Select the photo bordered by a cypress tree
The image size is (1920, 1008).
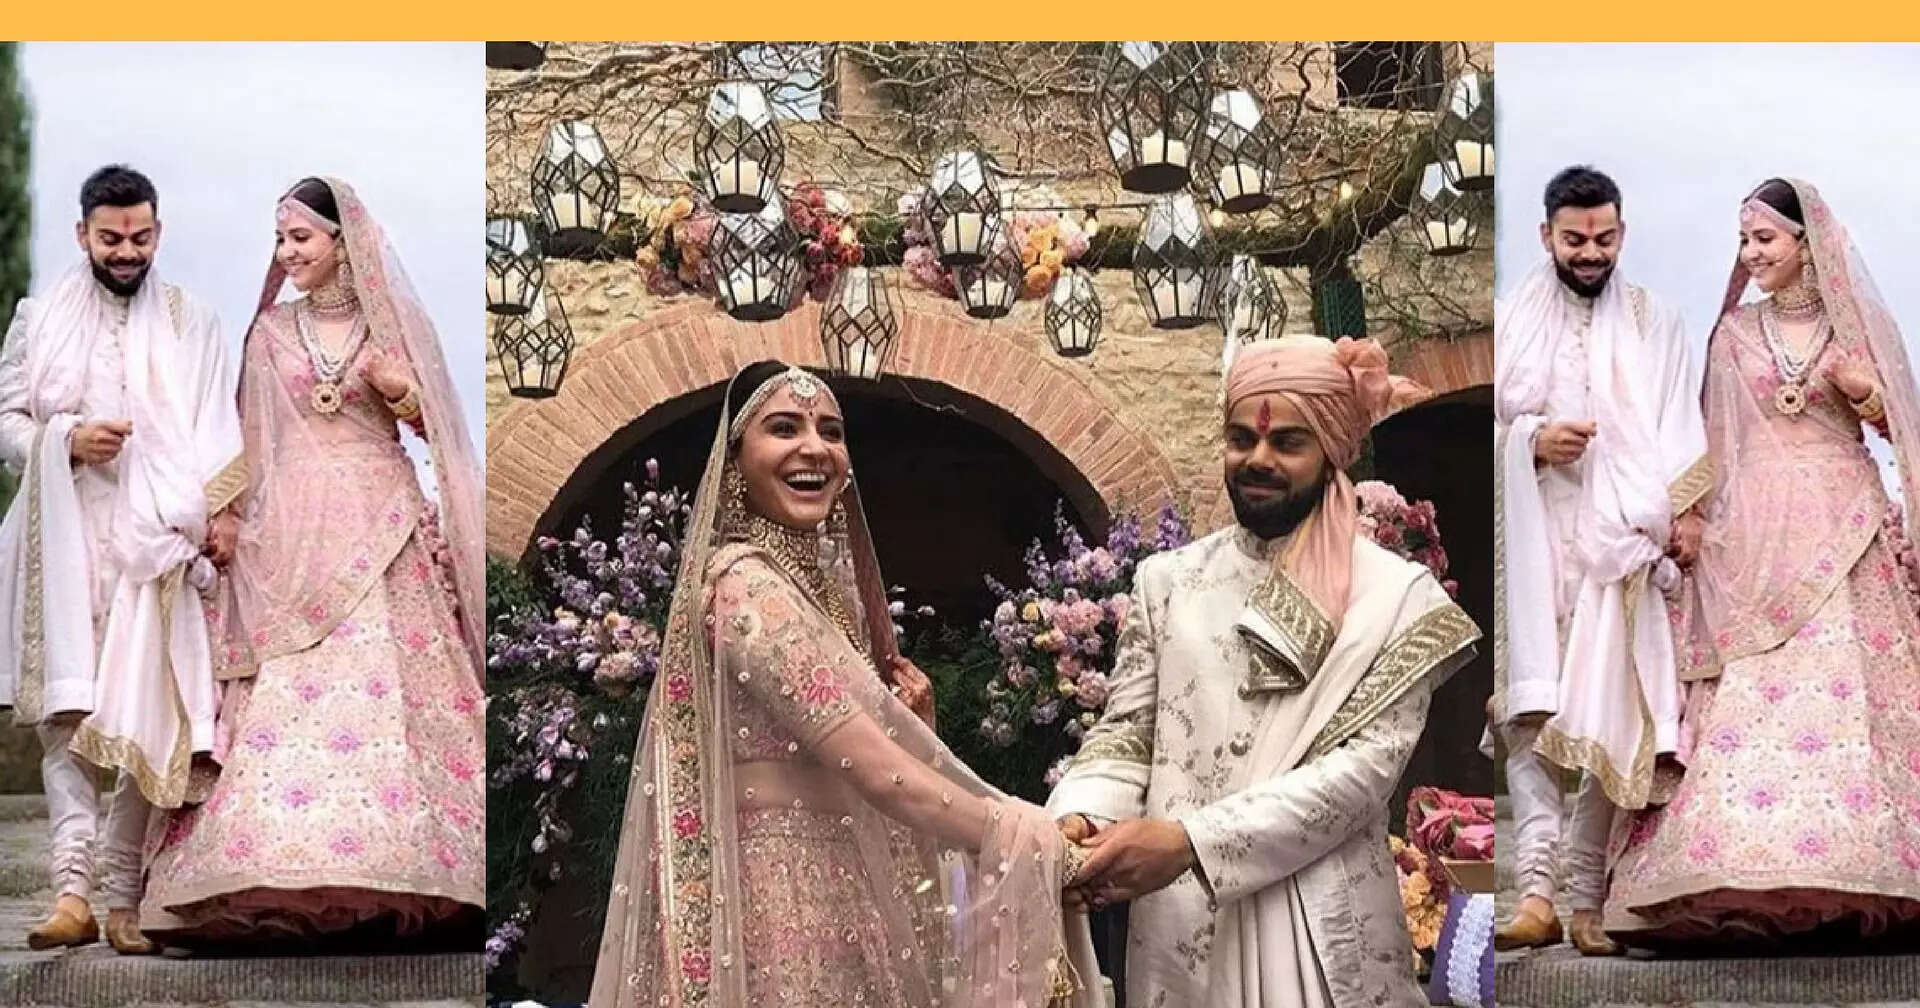pos(243,524)
